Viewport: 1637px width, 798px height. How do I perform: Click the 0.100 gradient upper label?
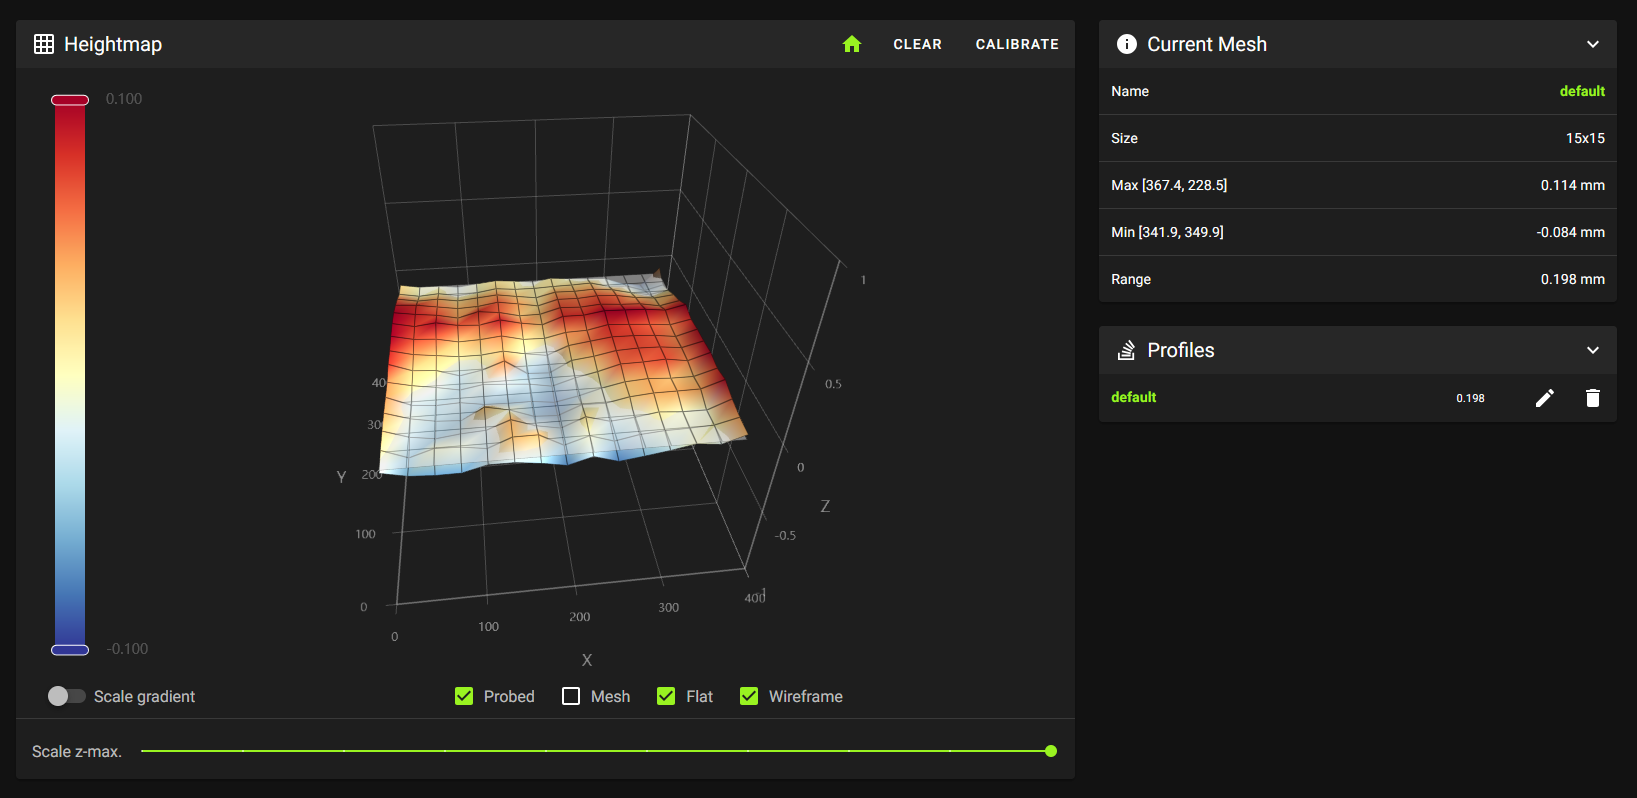(124, 99)
